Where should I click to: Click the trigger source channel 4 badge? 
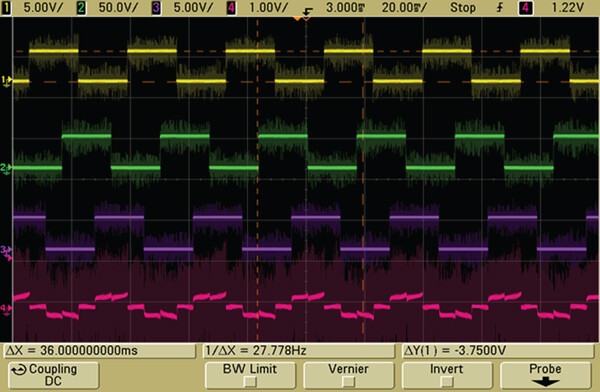pos(526,8)
